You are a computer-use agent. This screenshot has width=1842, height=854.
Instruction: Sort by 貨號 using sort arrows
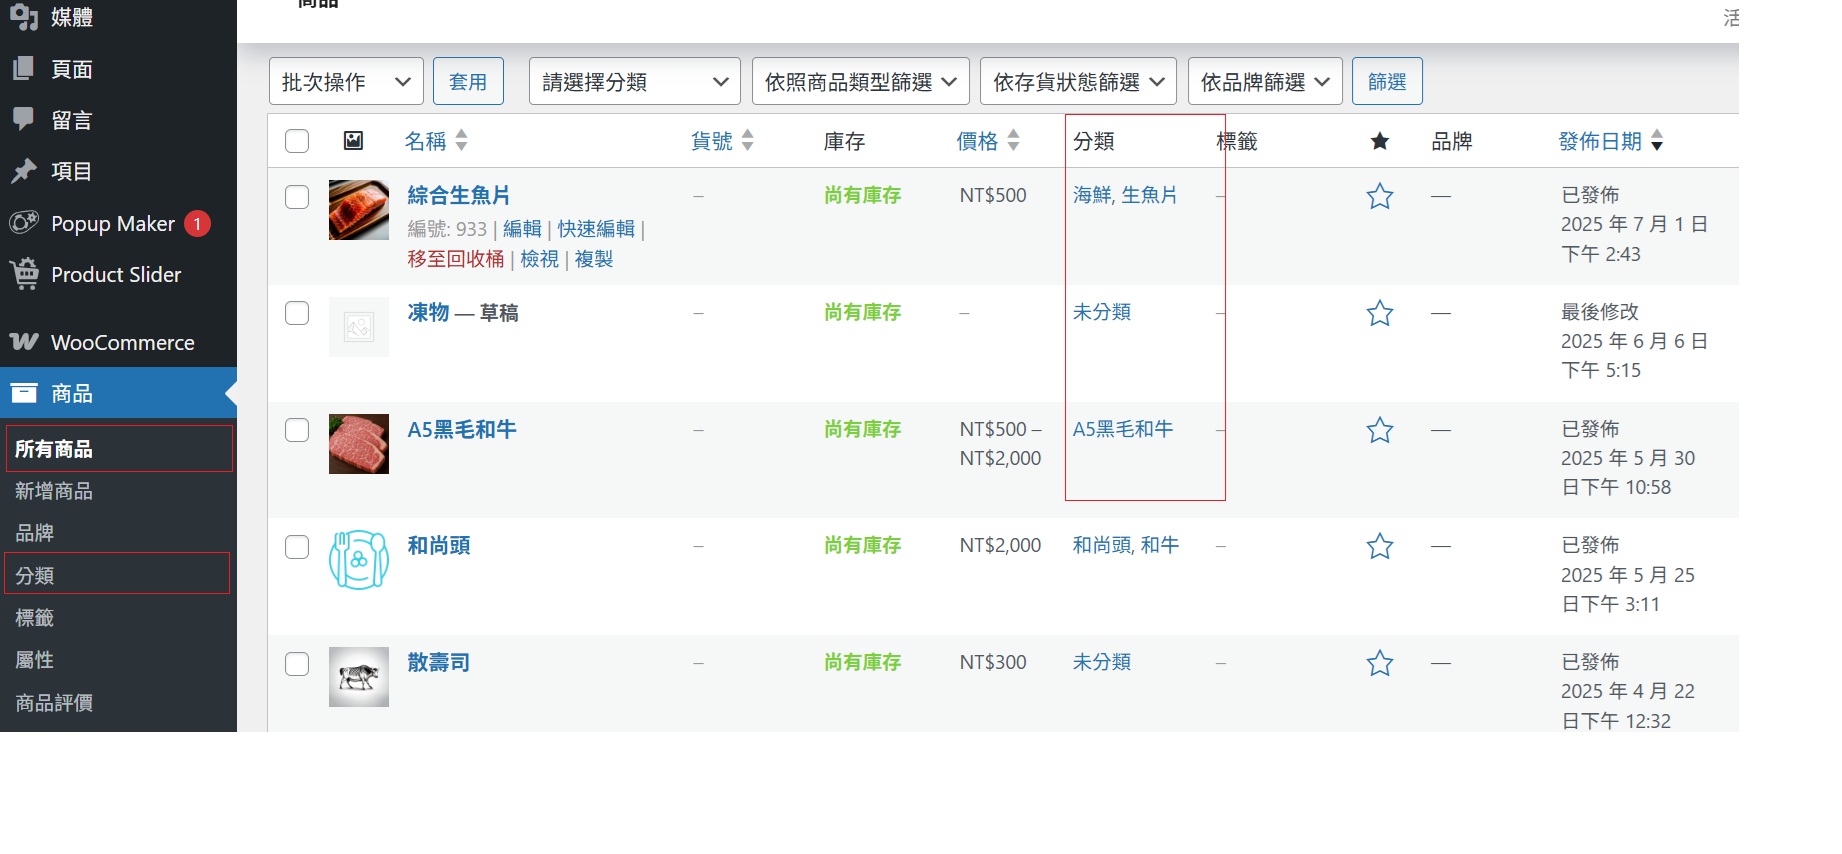747,140
